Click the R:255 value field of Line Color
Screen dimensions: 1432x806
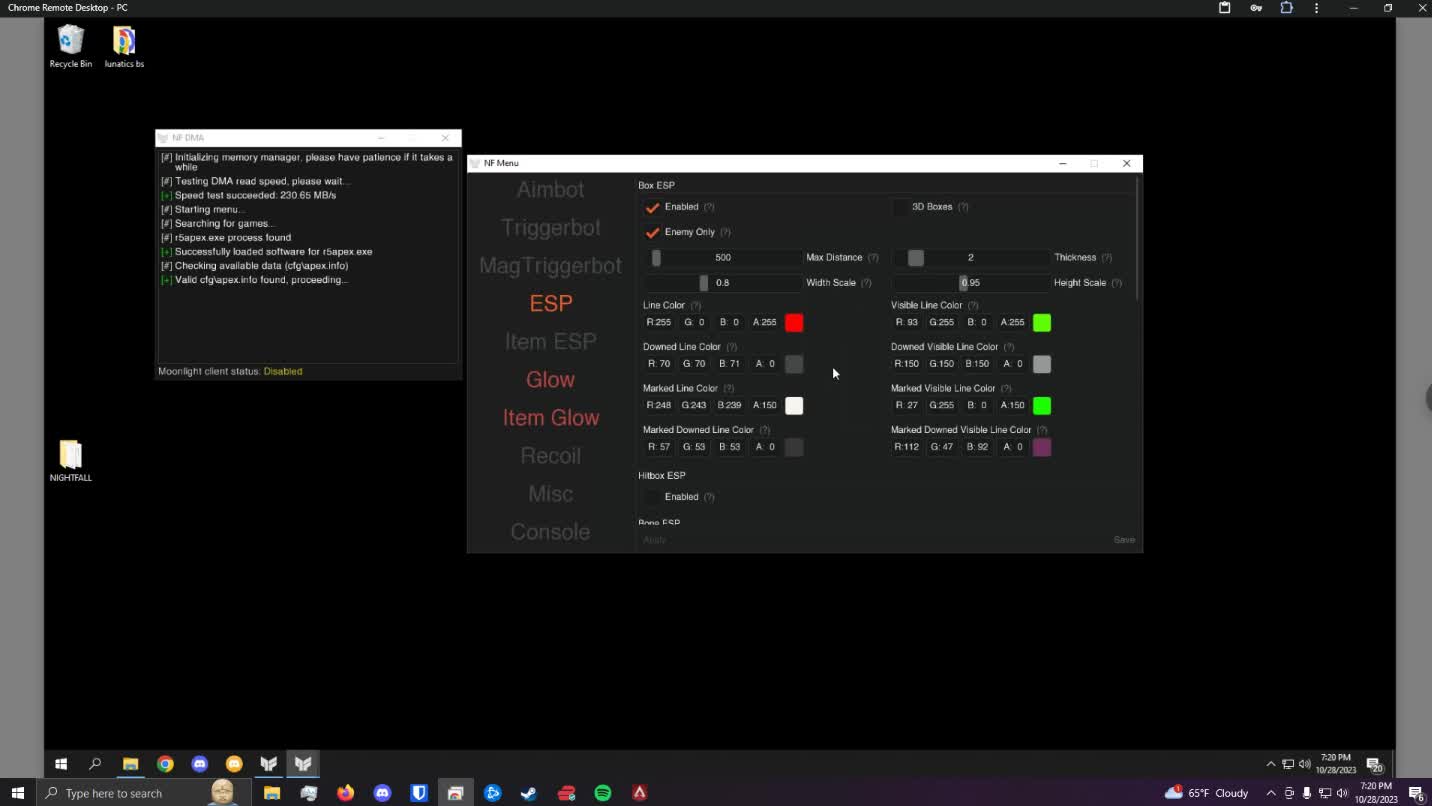click(658, 322)
